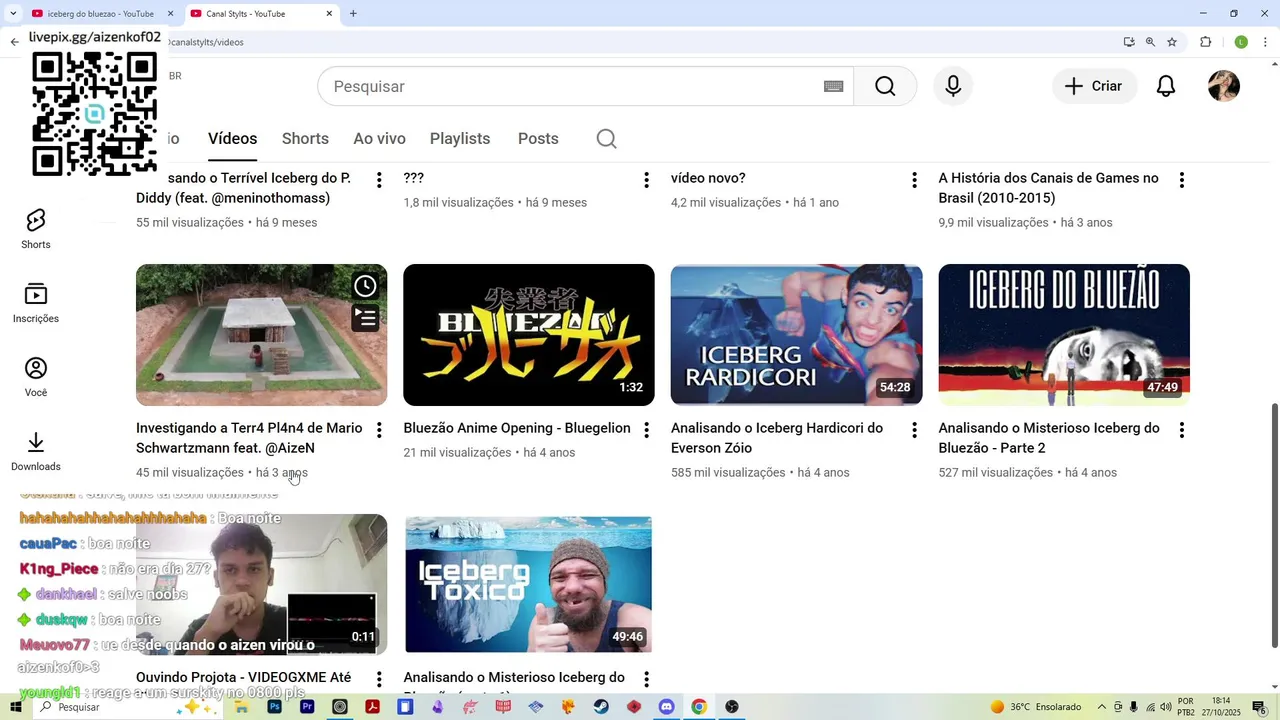Open account avatar menu
Image resolution: width=1280 pixels, height=720 pixels.
tap(1224, 86)
